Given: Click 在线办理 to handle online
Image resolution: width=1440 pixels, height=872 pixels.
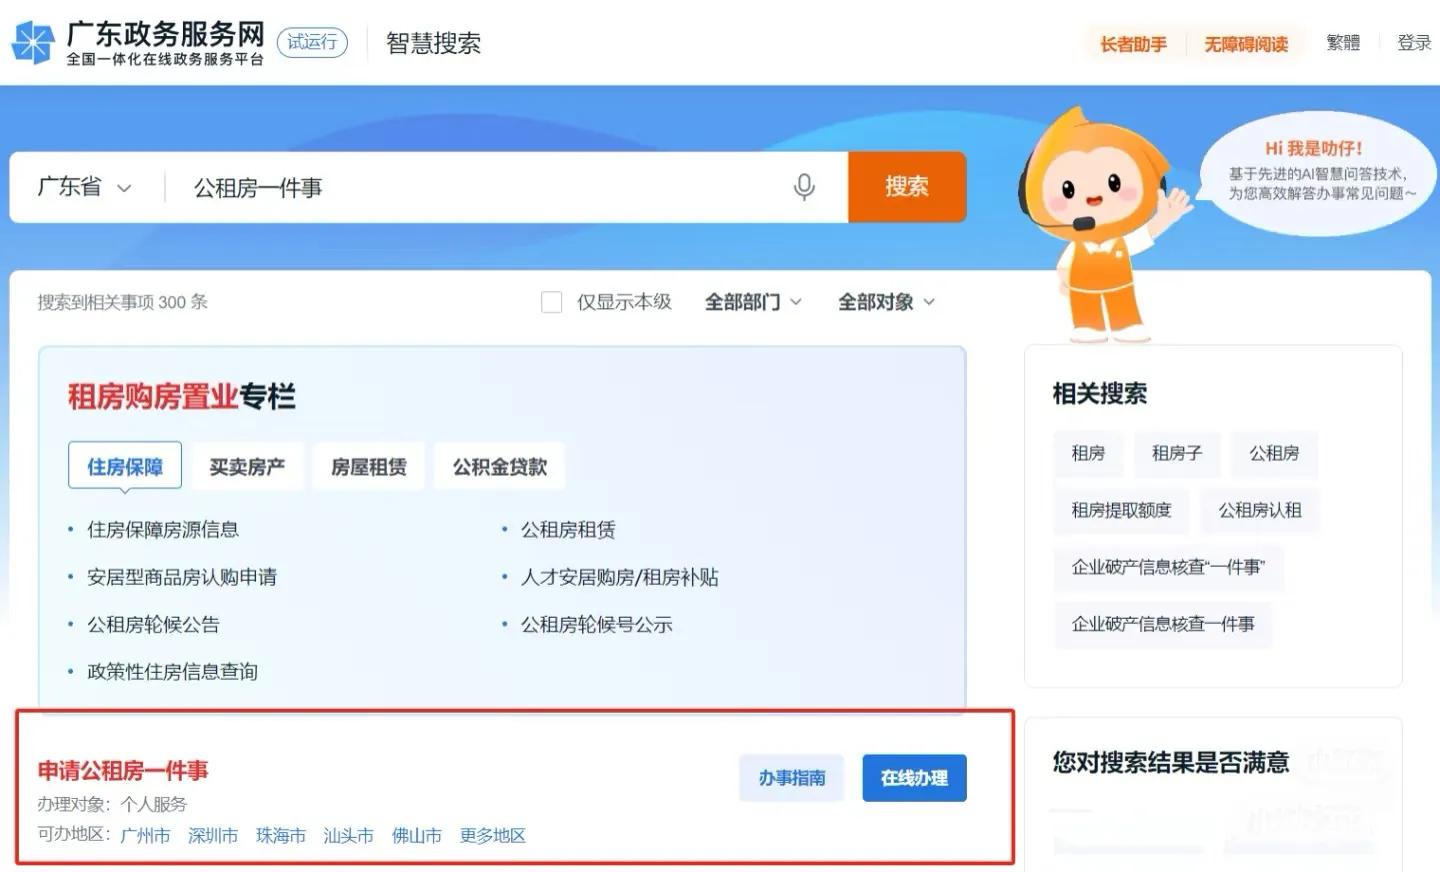Looking at the screenshot, I should (x=913, y=777).
